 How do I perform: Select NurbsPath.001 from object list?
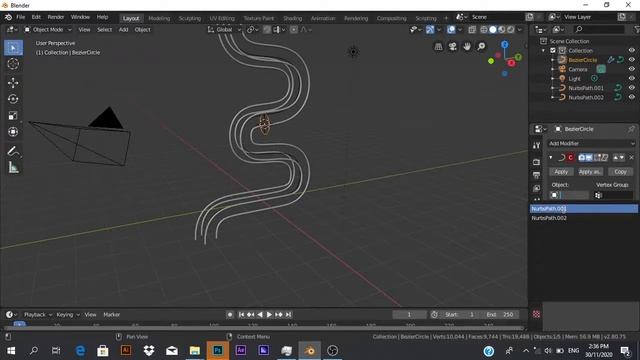pyautogui.click(x=584, y=209)
